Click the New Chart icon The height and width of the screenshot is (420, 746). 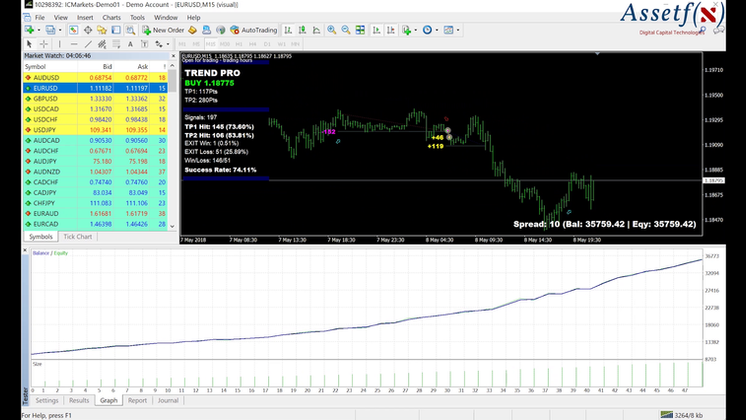coord(29,30)
